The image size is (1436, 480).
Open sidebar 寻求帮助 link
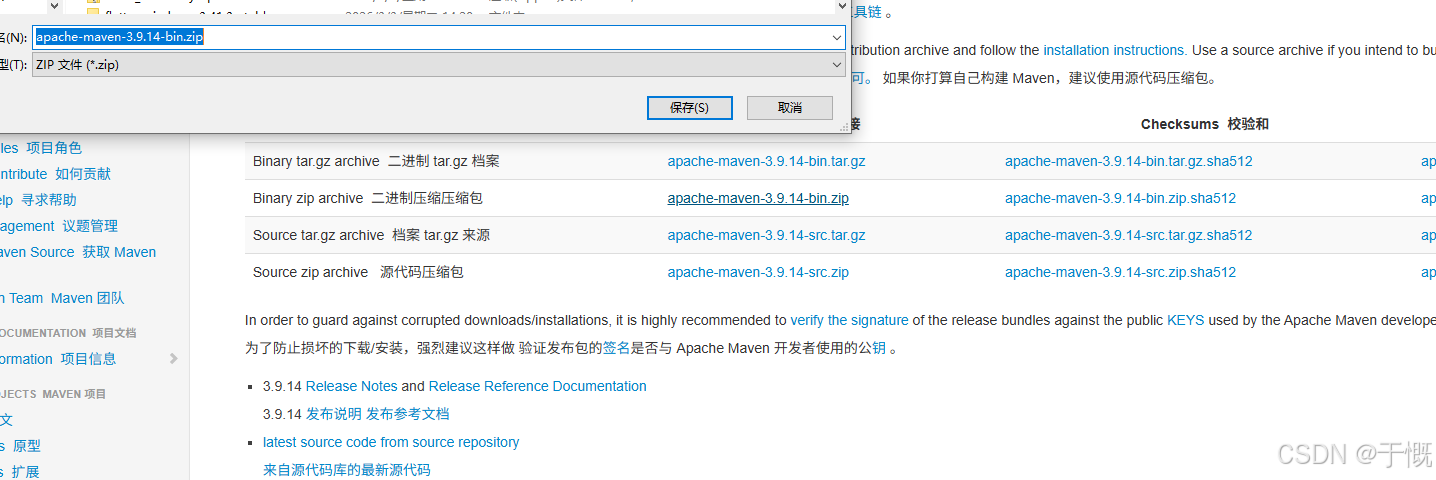49,200
